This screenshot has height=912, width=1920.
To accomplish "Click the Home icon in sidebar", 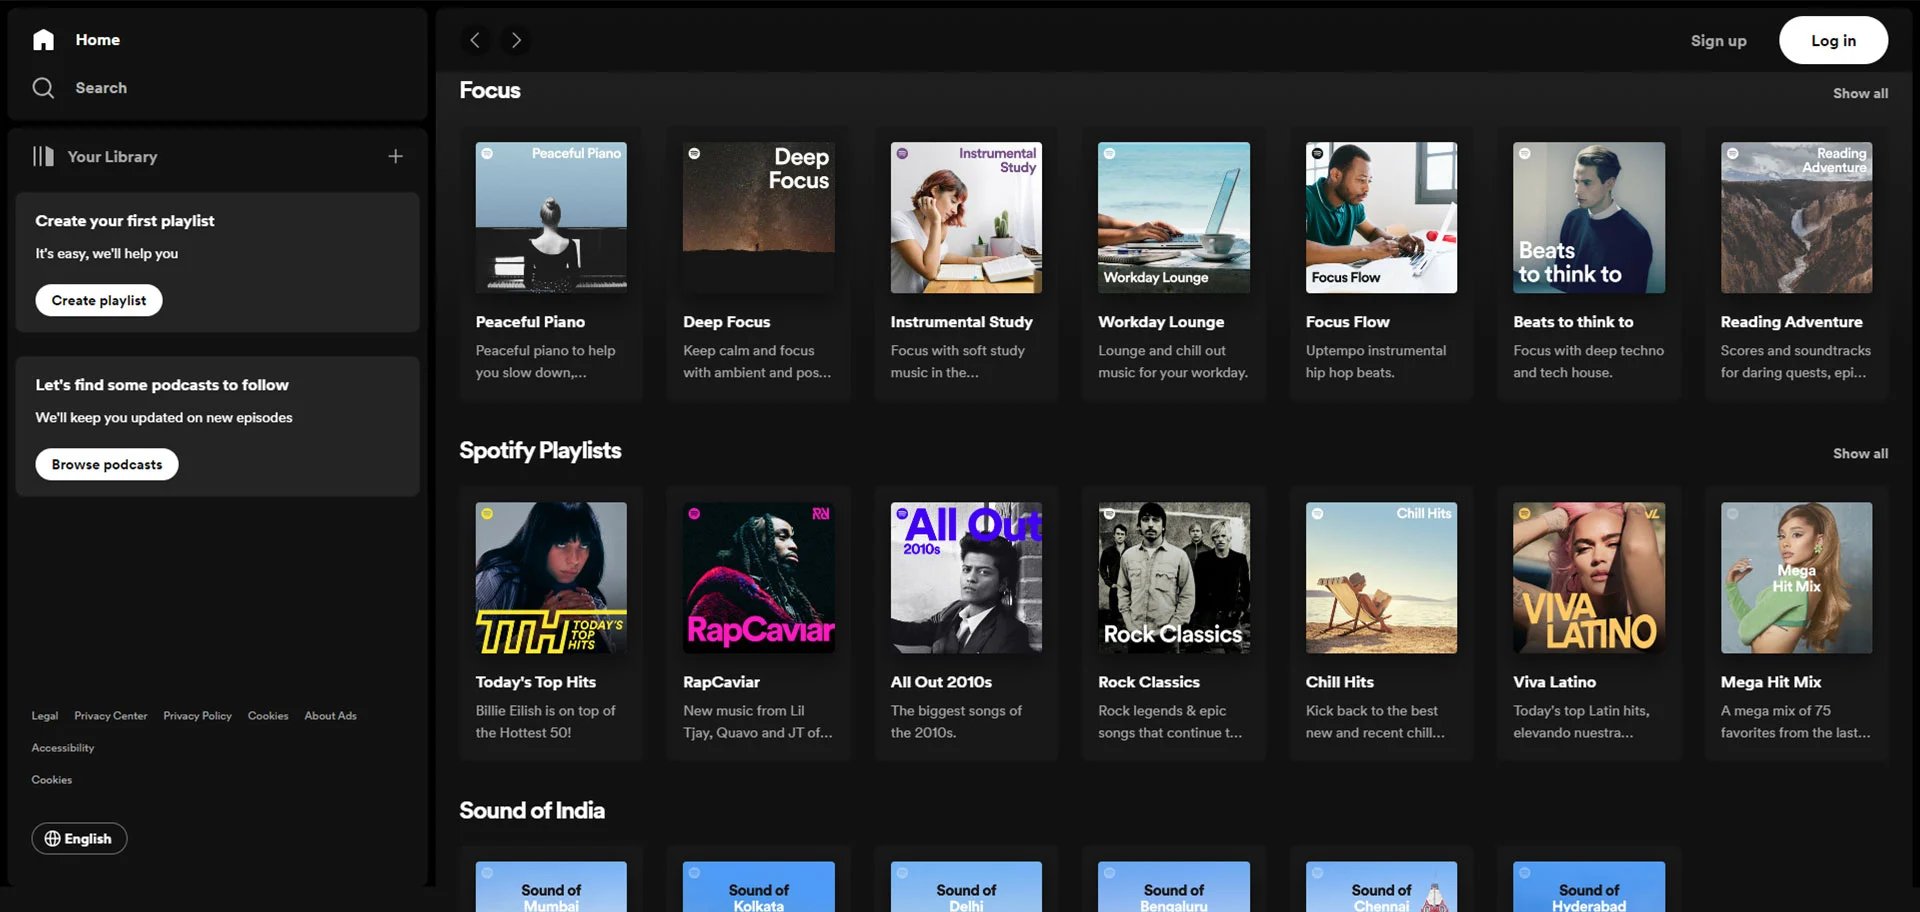I will pos(43,40).
